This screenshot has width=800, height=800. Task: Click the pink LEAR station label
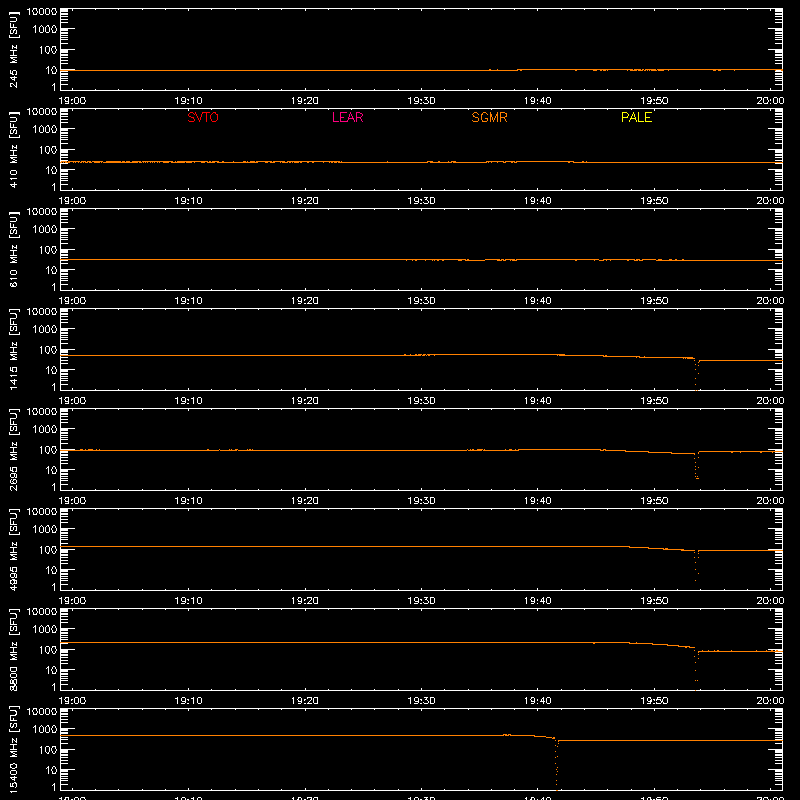[x=347, y=117]
